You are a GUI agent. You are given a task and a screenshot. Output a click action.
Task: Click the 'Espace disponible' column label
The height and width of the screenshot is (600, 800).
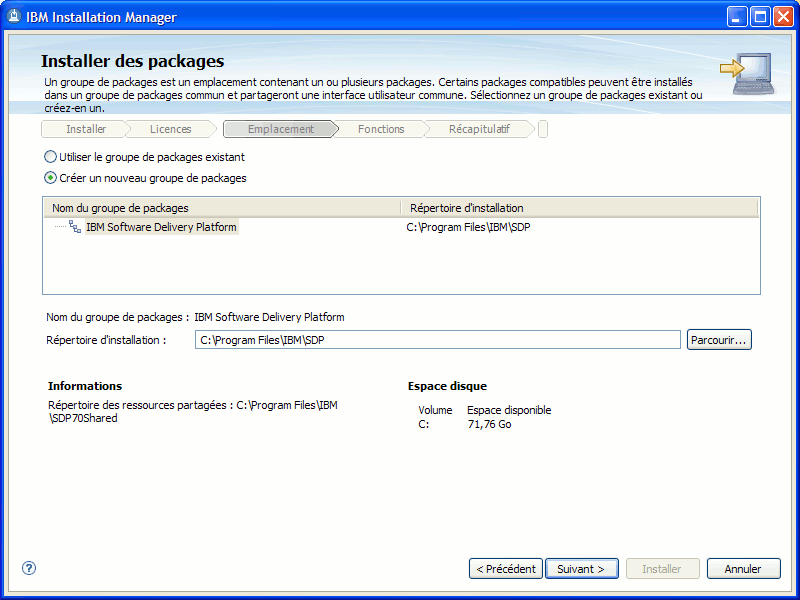(509, 410)
